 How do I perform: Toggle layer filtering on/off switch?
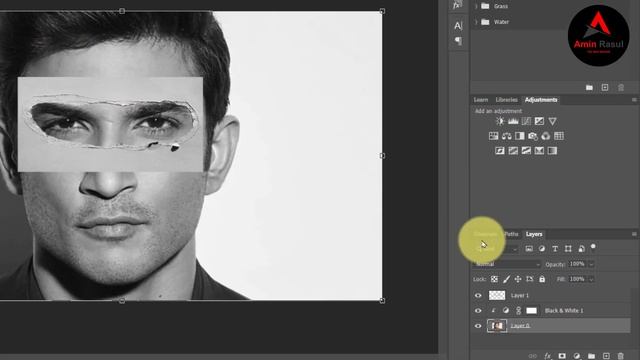pos(593,247)
